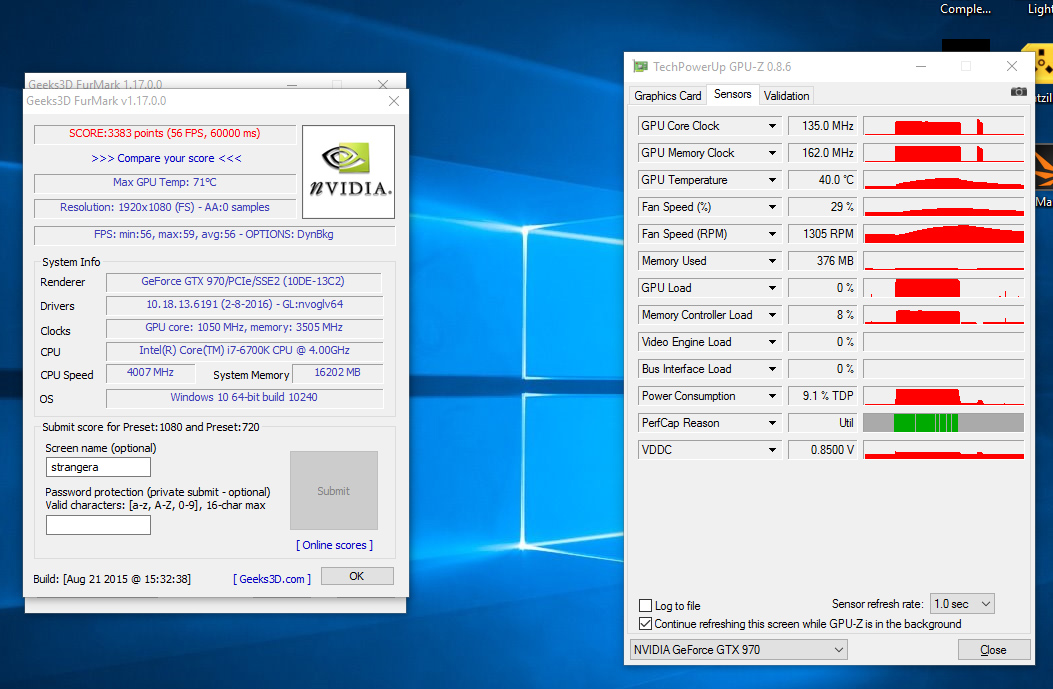Viewport: 1053px width, 689px height.
Task: Uncheck Continue refreshing in background option
Action: click(x=645, y=624)
